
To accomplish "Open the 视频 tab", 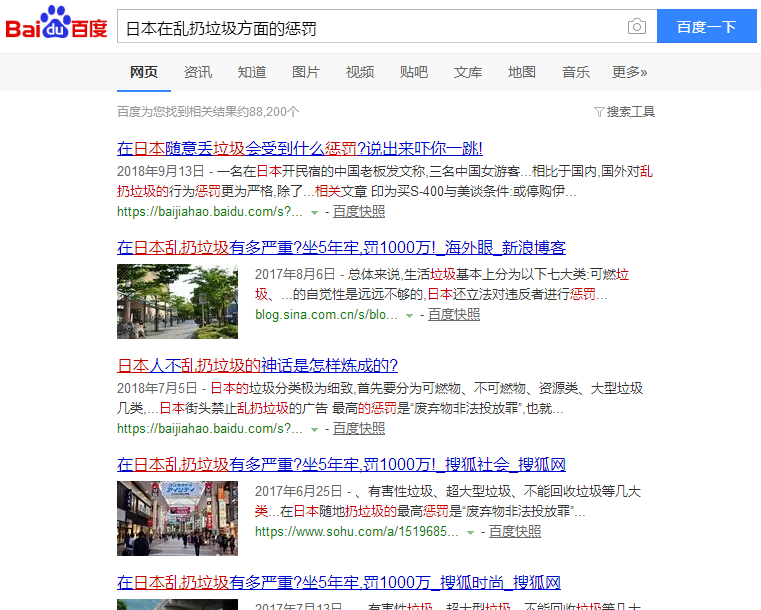I will coord(360,72).
